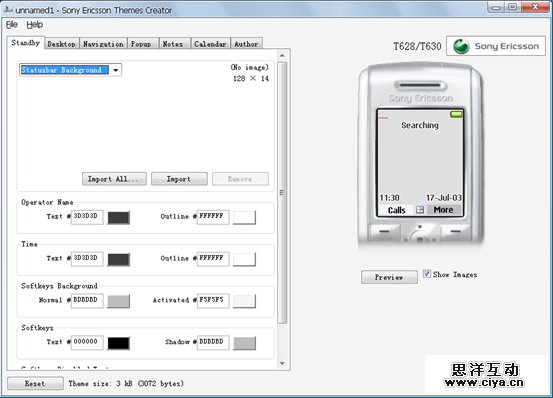Click the Operator Name text color swatch
Image resolution: width=553 pixels, height=398 pixels.
(118, 218)
